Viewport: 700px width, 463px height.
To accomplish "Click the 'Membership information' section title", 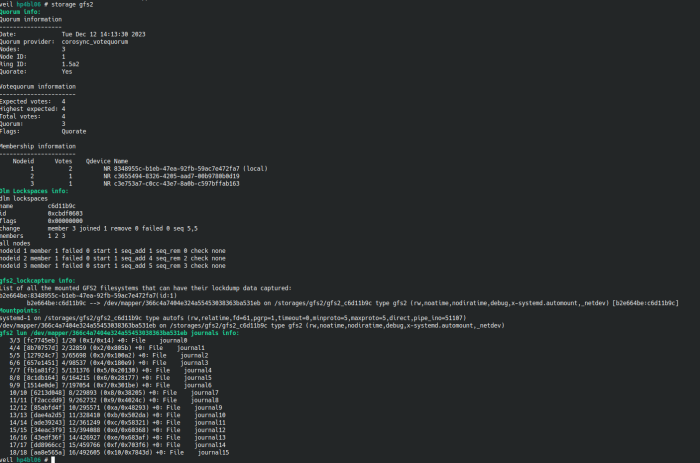I will pyautogui.click(x=38, y=146).
